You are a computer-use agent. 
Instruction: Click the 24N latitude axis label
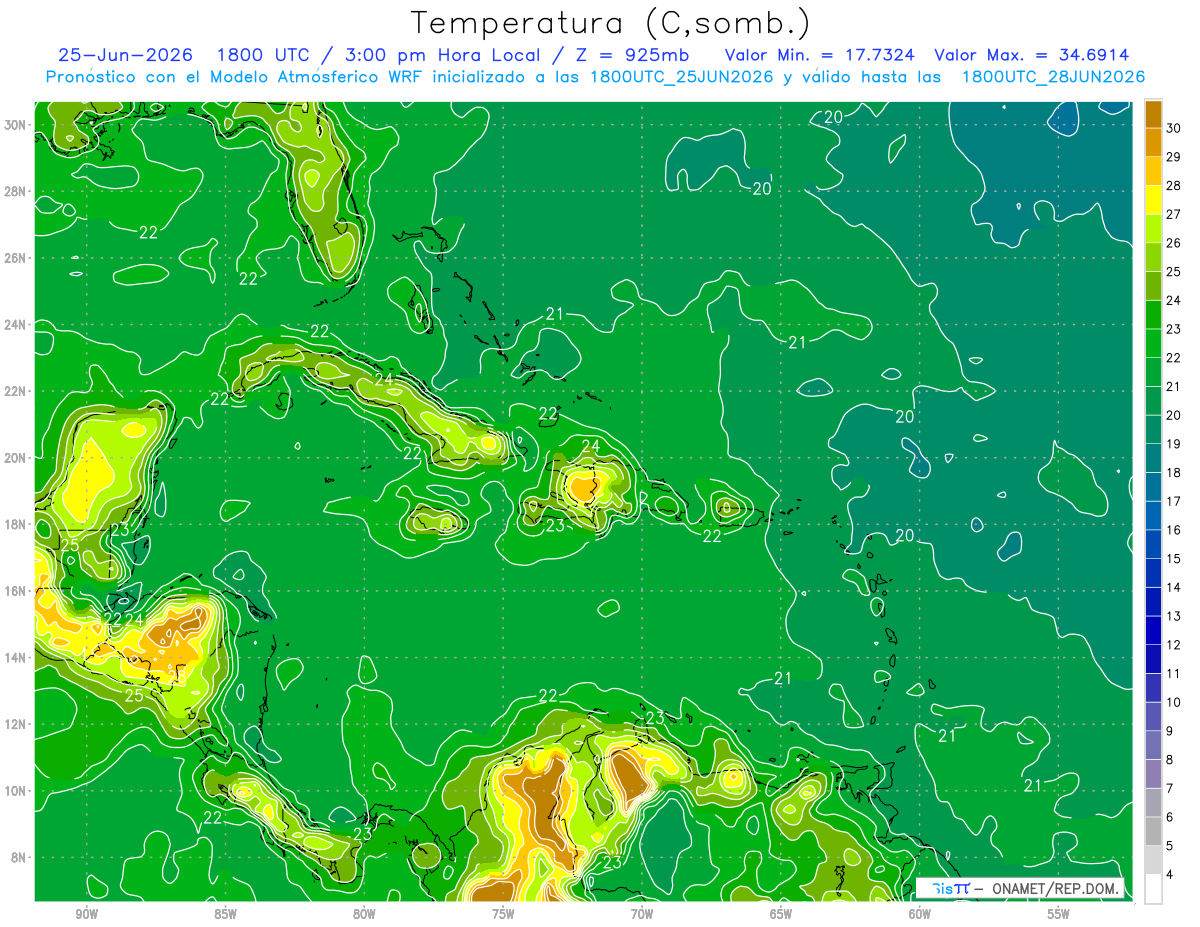click(17, 325)
